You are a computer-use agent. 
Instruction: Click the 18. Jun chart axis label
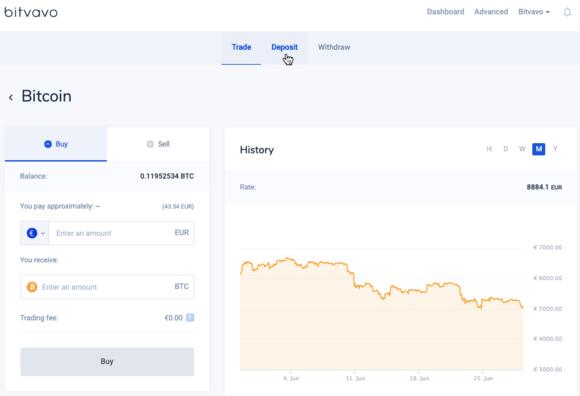(x=419, y=379)
